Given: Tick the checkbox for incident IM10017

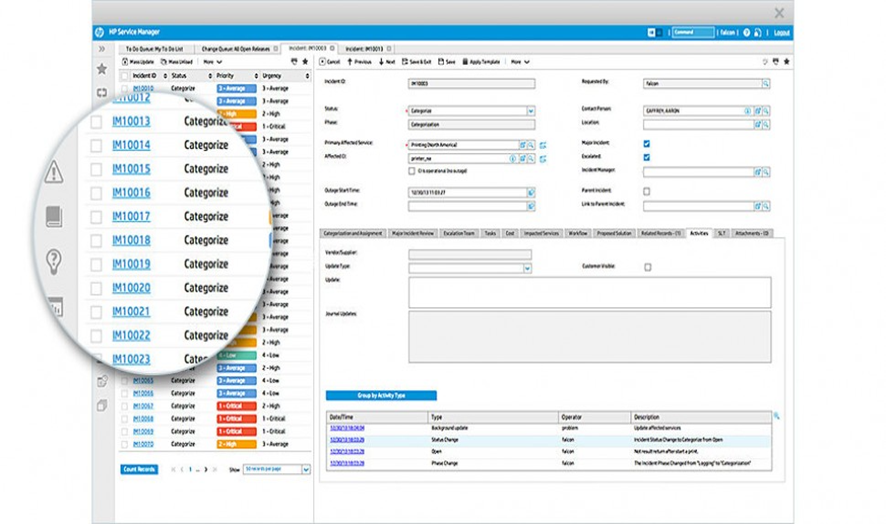Looking at the screenshot, I should (96, 217).
